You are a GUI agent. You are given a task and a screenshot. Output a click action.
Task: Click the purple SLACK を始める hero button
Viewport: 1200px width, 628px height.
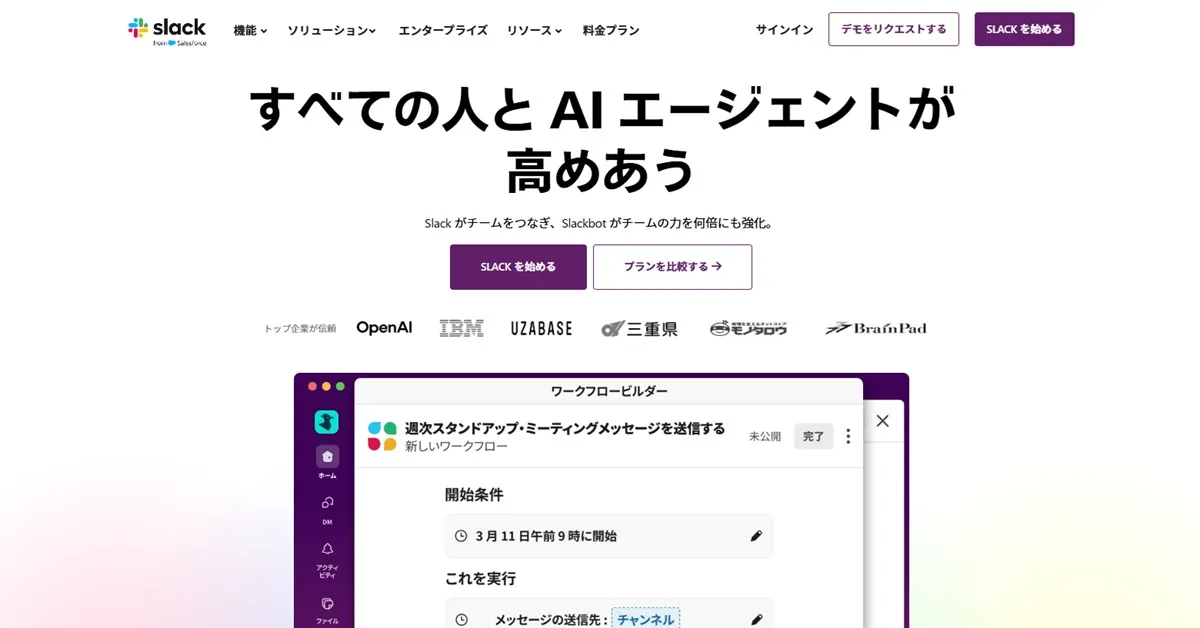[518, 267]
